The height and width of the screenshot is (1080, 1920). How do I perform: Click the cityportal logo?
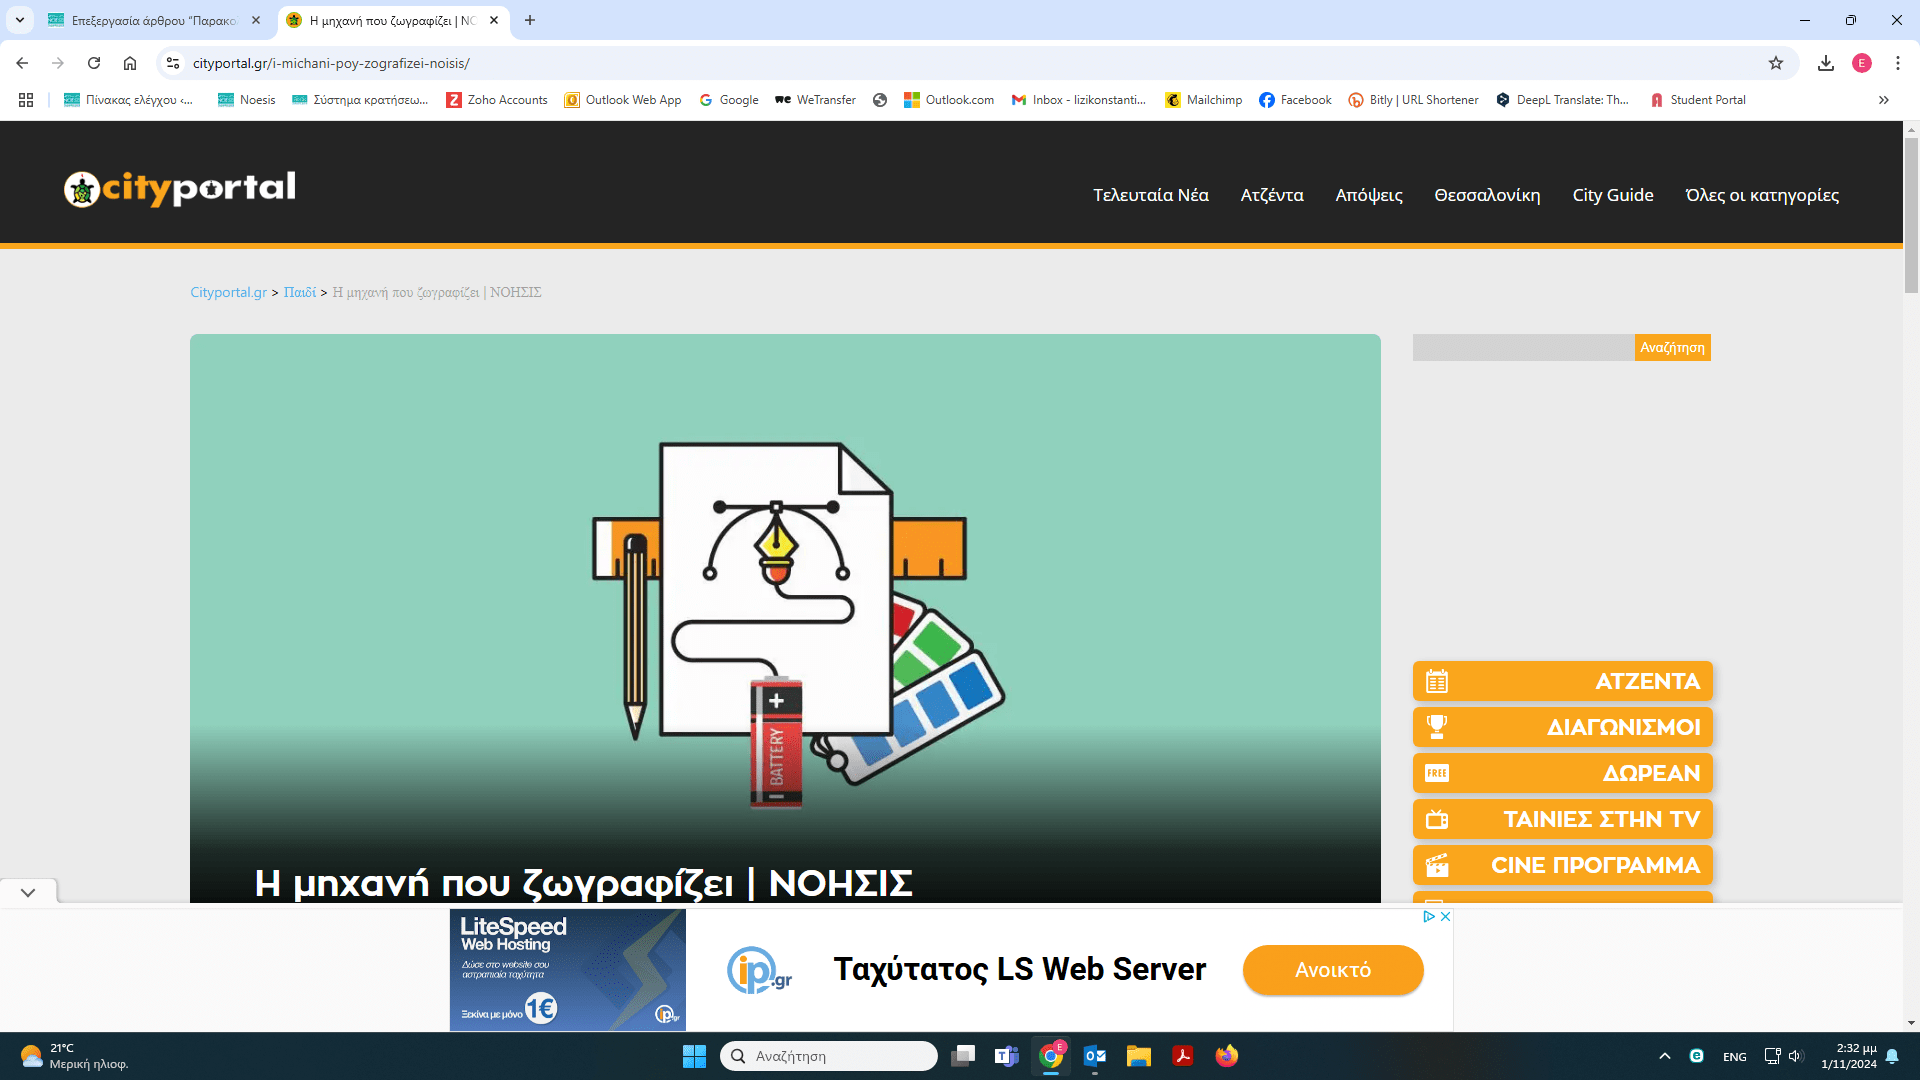coord(180,188)
